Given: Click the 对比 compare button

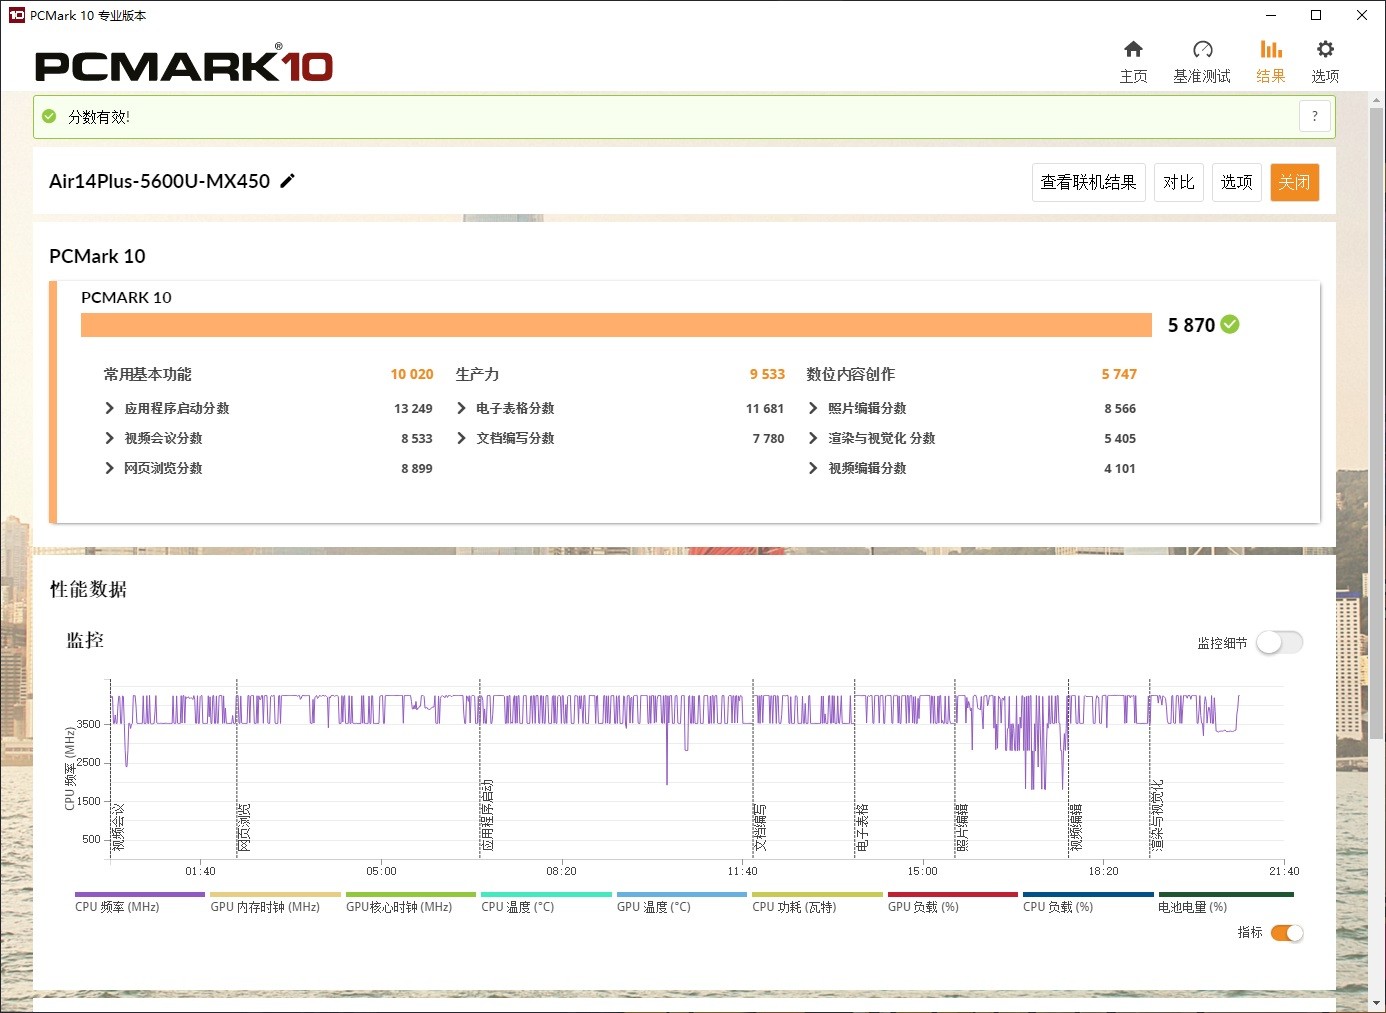Looking at the screenshot, I should (1179, 182).
